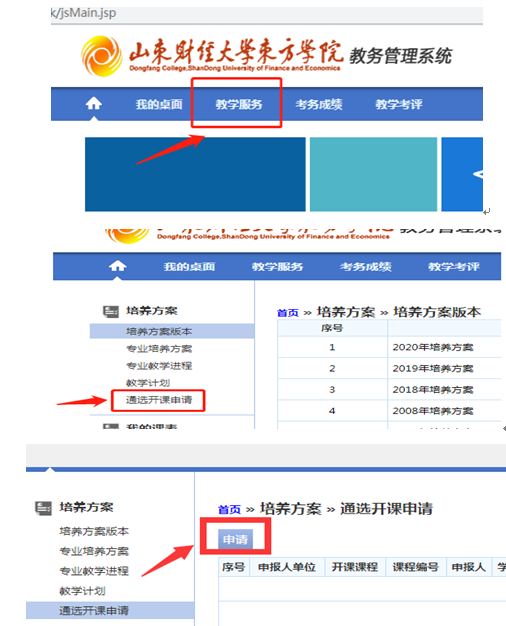Select 培养方案版本 in the middle sidebar
This screenshot has width=506, height=626.
pos(159,331)
